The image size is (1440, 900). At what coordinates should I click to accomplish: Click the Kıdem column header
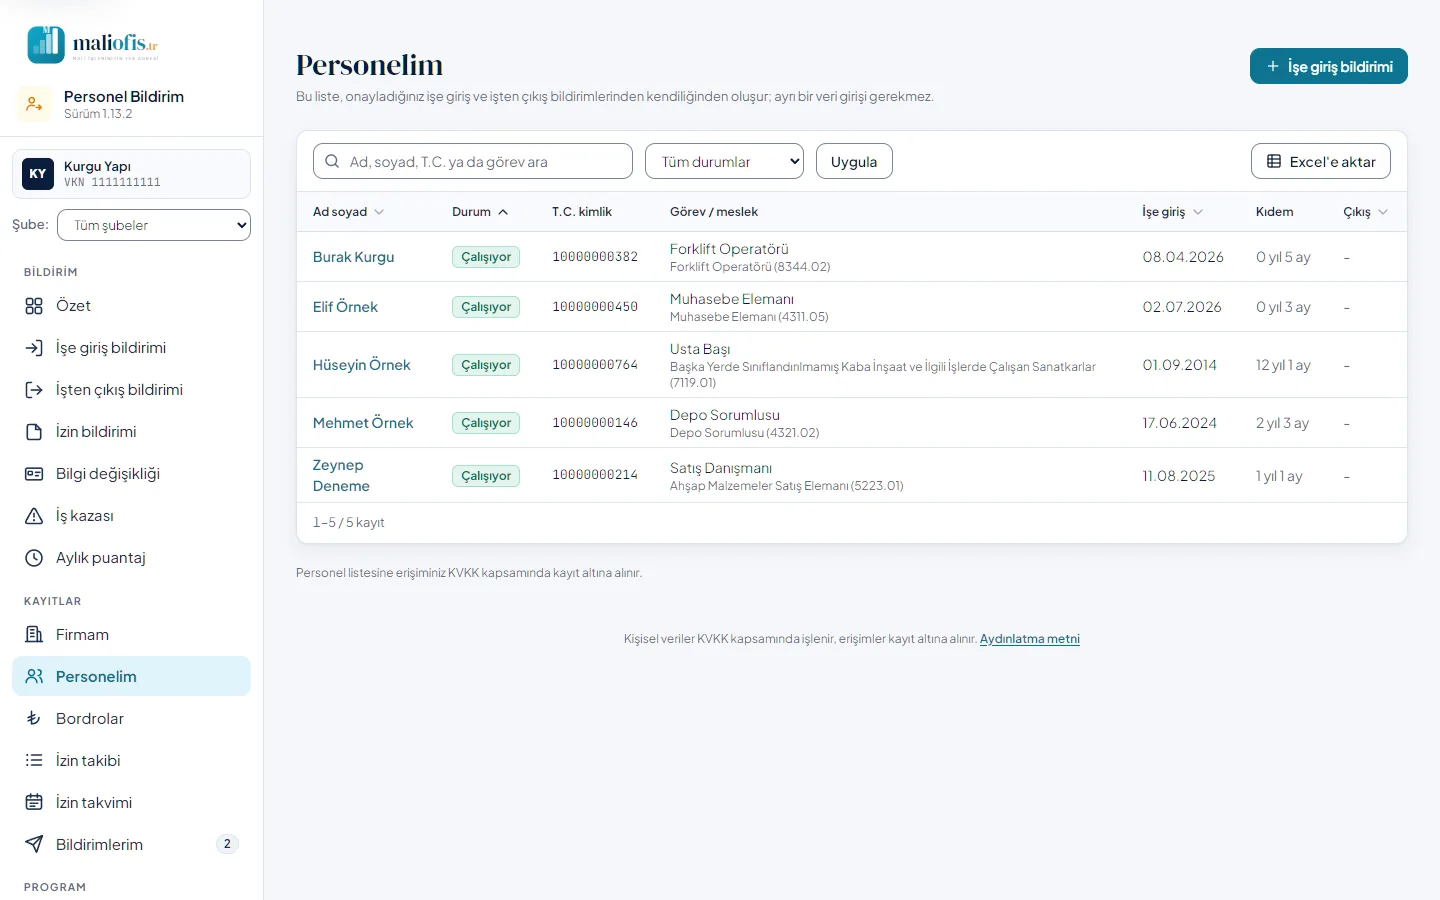point(1274,212)
